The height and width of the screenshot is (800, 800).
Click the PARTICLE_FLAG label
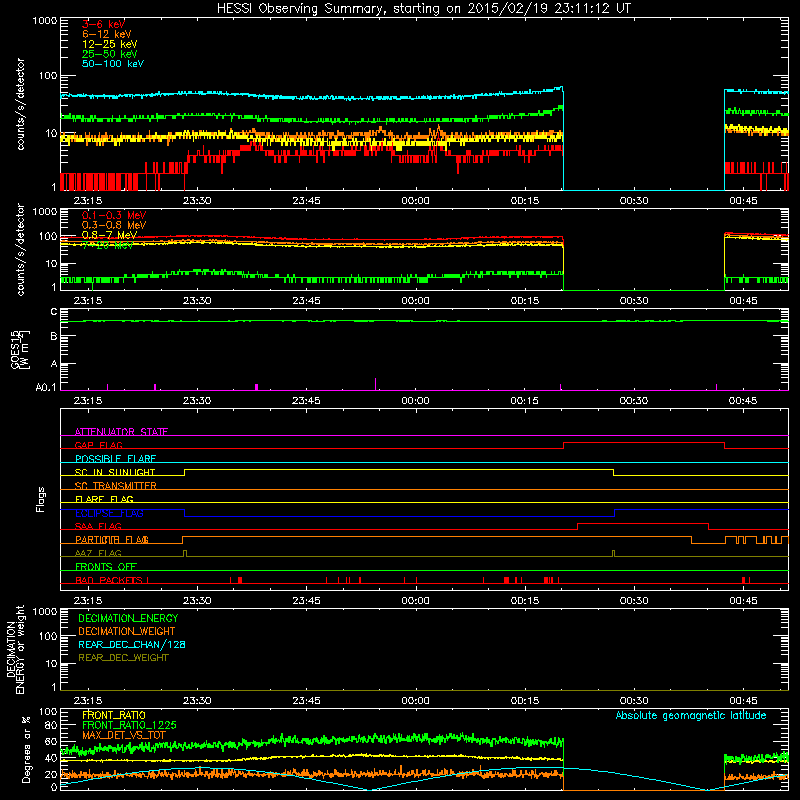[112, 539]
